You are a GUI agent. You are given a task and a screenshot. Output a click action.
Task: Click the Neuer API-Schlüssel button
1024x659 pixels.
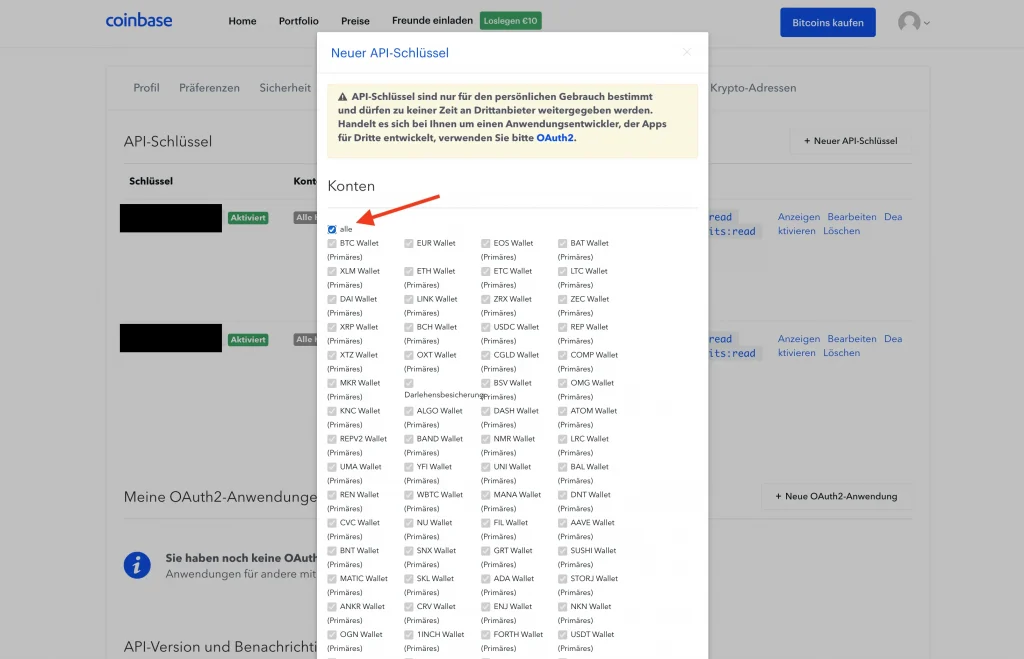pyautogui.click(x=850, y=141)
